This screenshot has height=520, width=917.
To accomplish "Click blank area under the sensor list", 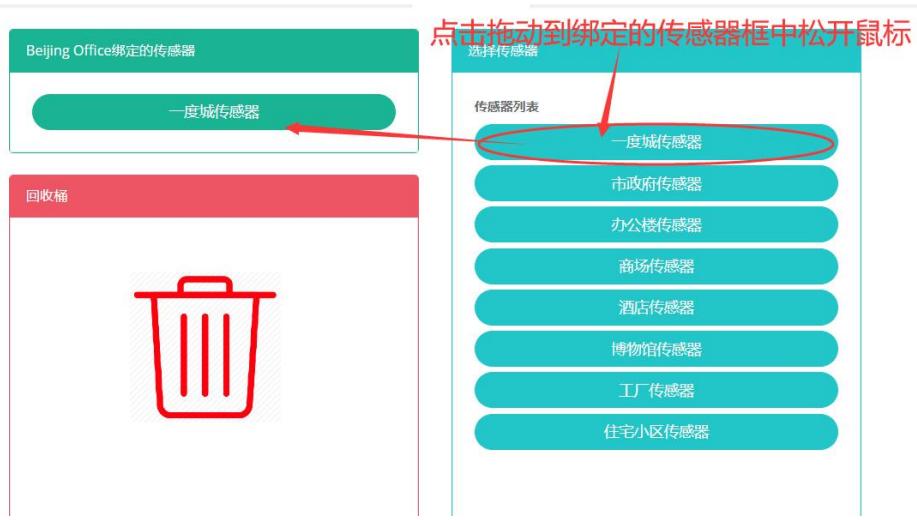I will [656, 485].
